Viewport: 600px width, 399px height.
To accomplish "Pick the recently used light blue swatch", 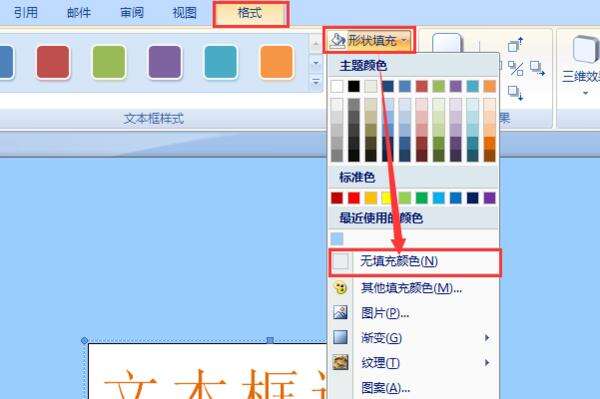I will coord(337,239).
